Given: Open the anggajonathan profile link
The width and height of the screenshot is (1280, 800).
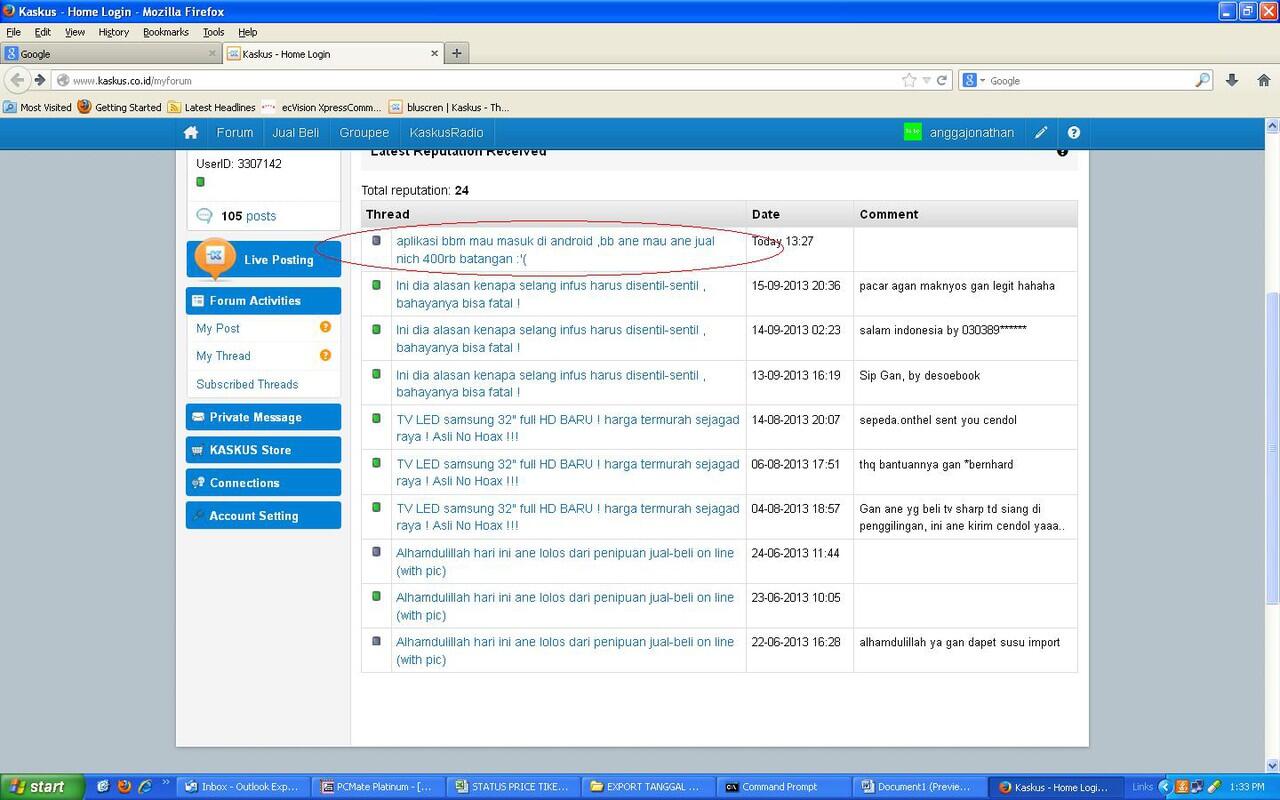Looking at the screenshot, I should [x=971, y=133].
